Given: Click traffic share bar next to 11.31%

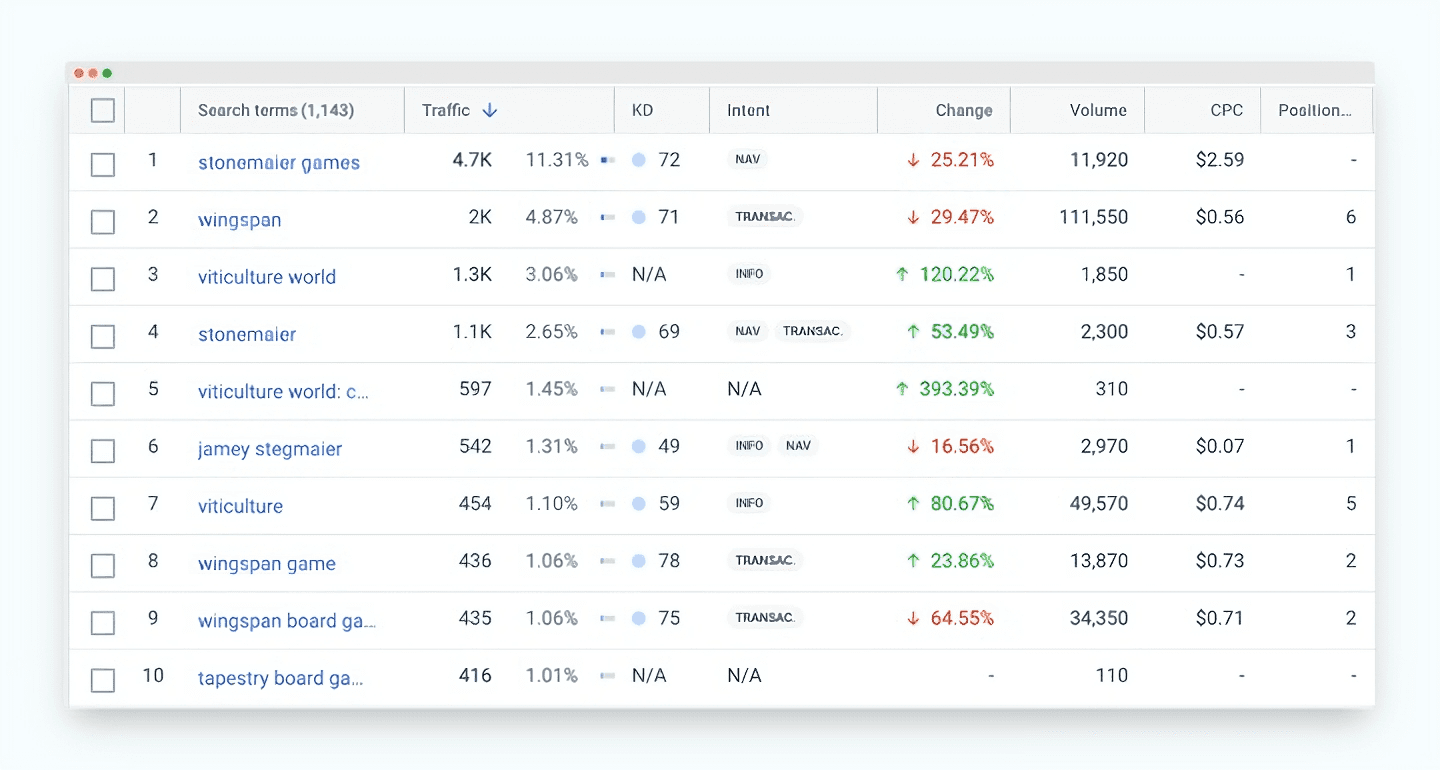Looking at the screenshot, I should coord(607,160).
